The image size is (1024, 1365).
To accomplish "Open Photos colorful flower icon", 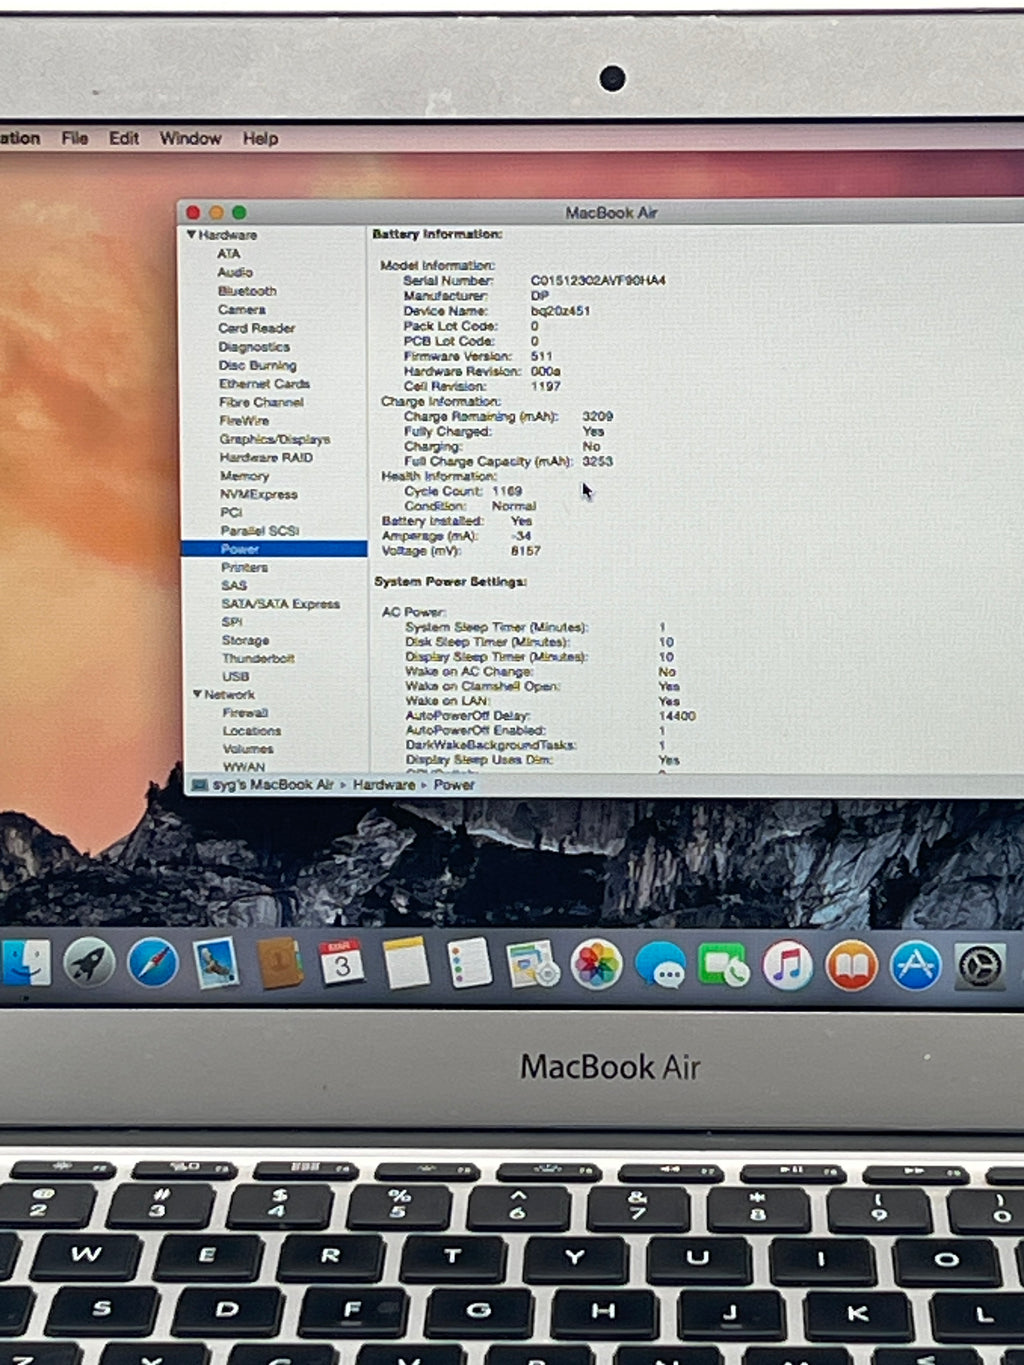I will 596,966.
